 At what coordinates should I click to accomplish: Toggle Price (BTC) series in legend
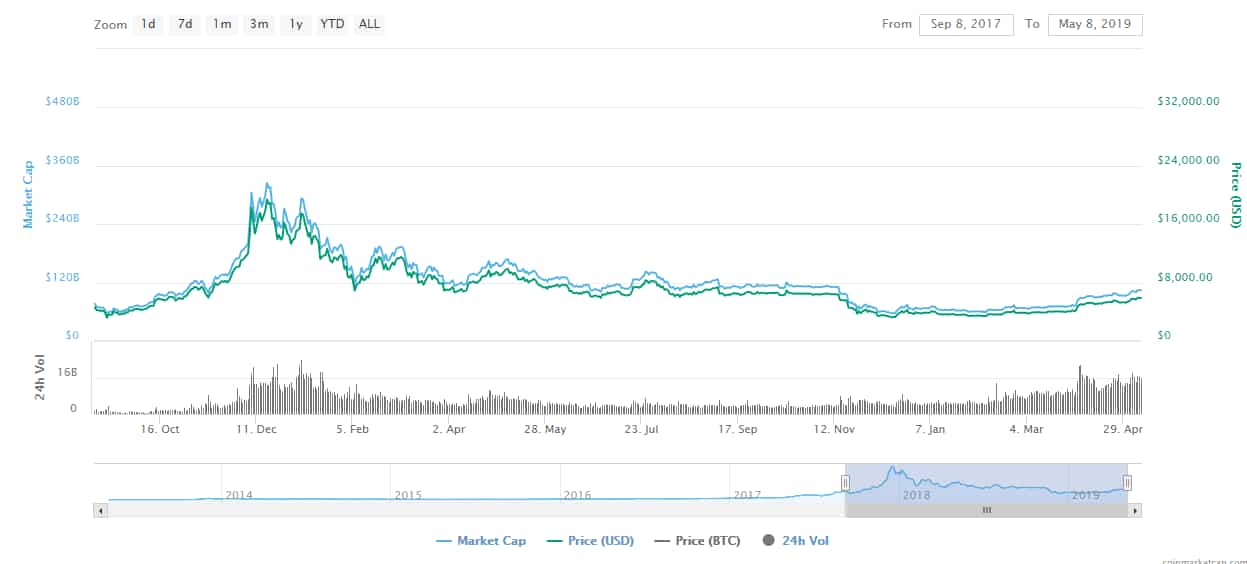click(697, 541)
